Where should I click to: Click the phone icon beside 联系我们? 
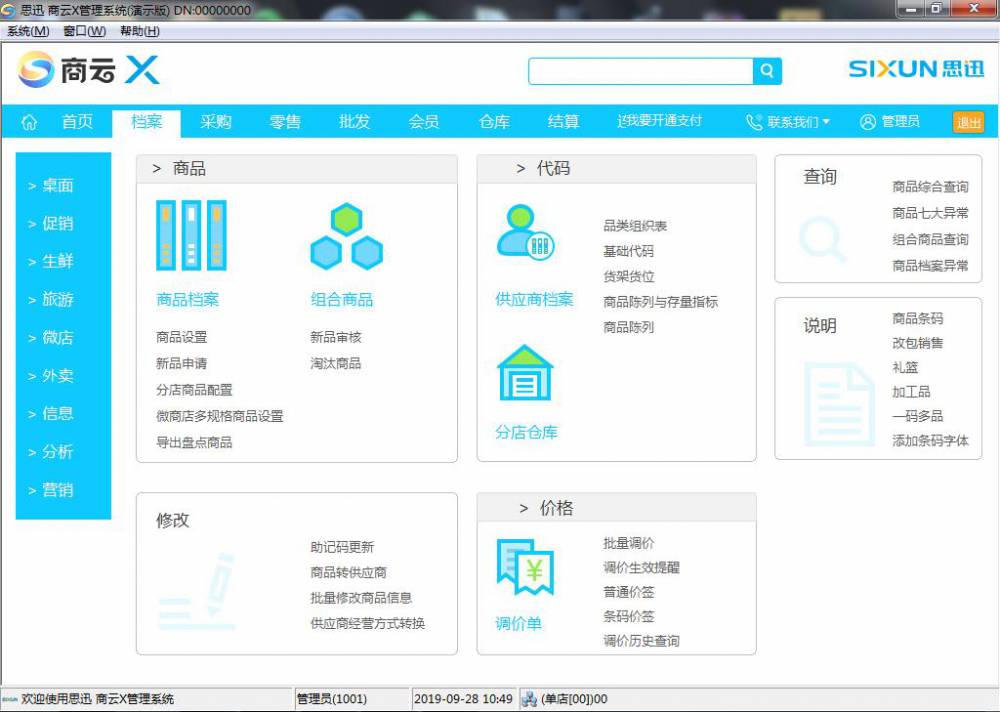coord(754,122)
